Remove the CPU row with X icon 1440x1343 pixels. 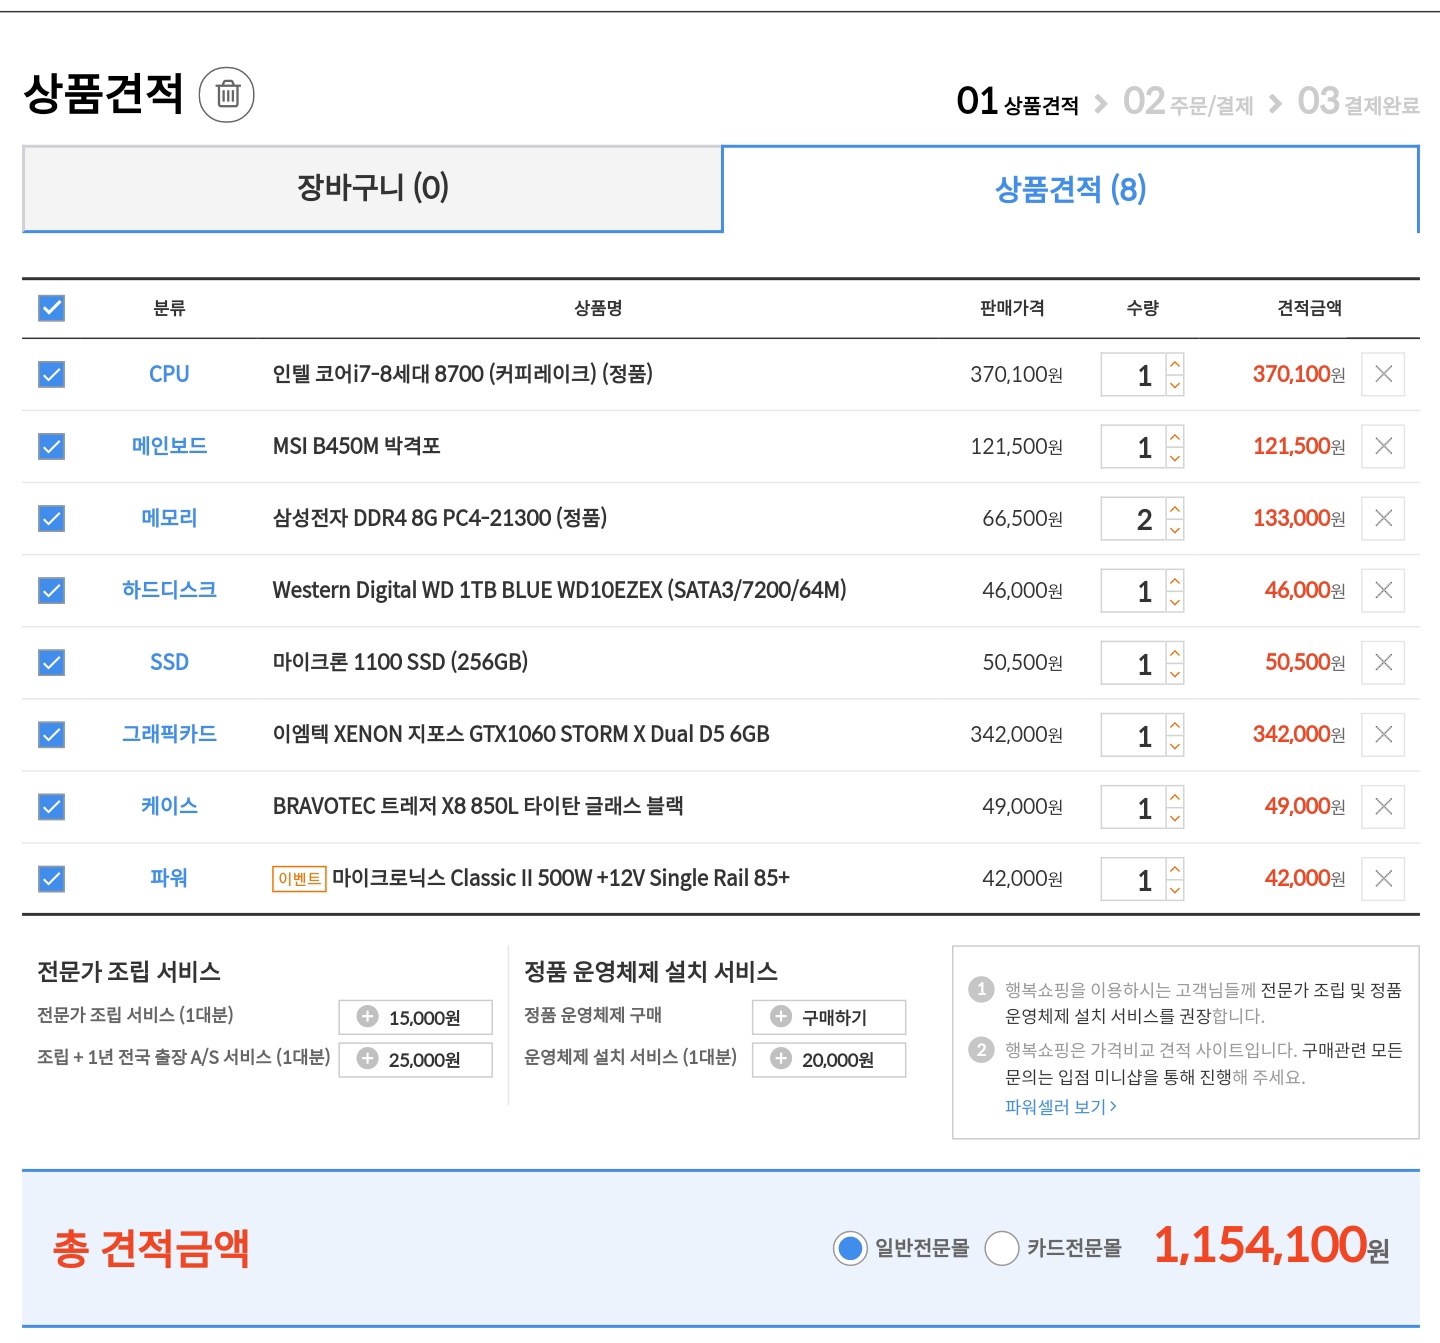(1383, 374)
